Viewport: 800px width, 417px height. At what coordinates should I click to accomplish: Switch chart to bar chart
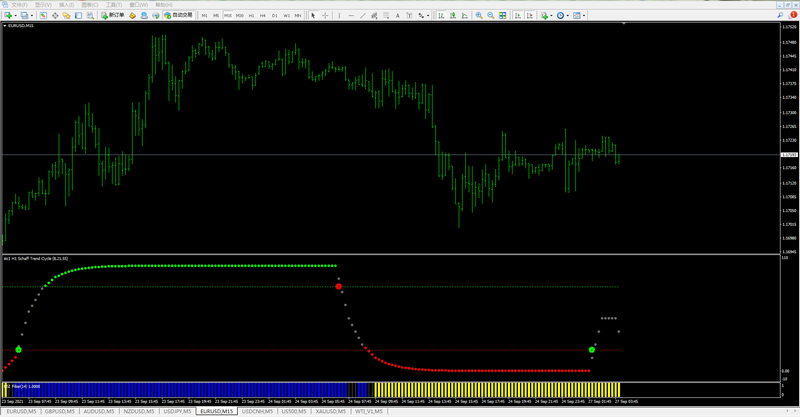click(x=441, y=16)
